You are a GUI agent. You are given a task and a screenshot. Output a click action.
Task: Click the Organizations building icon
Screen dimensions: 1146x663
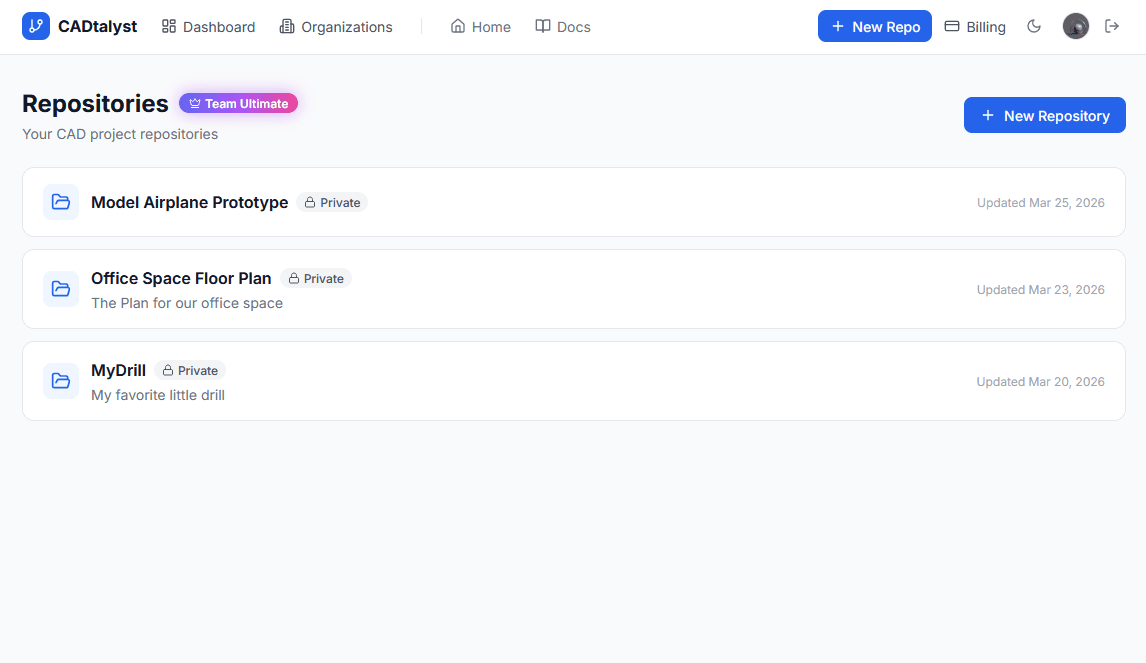285,26
